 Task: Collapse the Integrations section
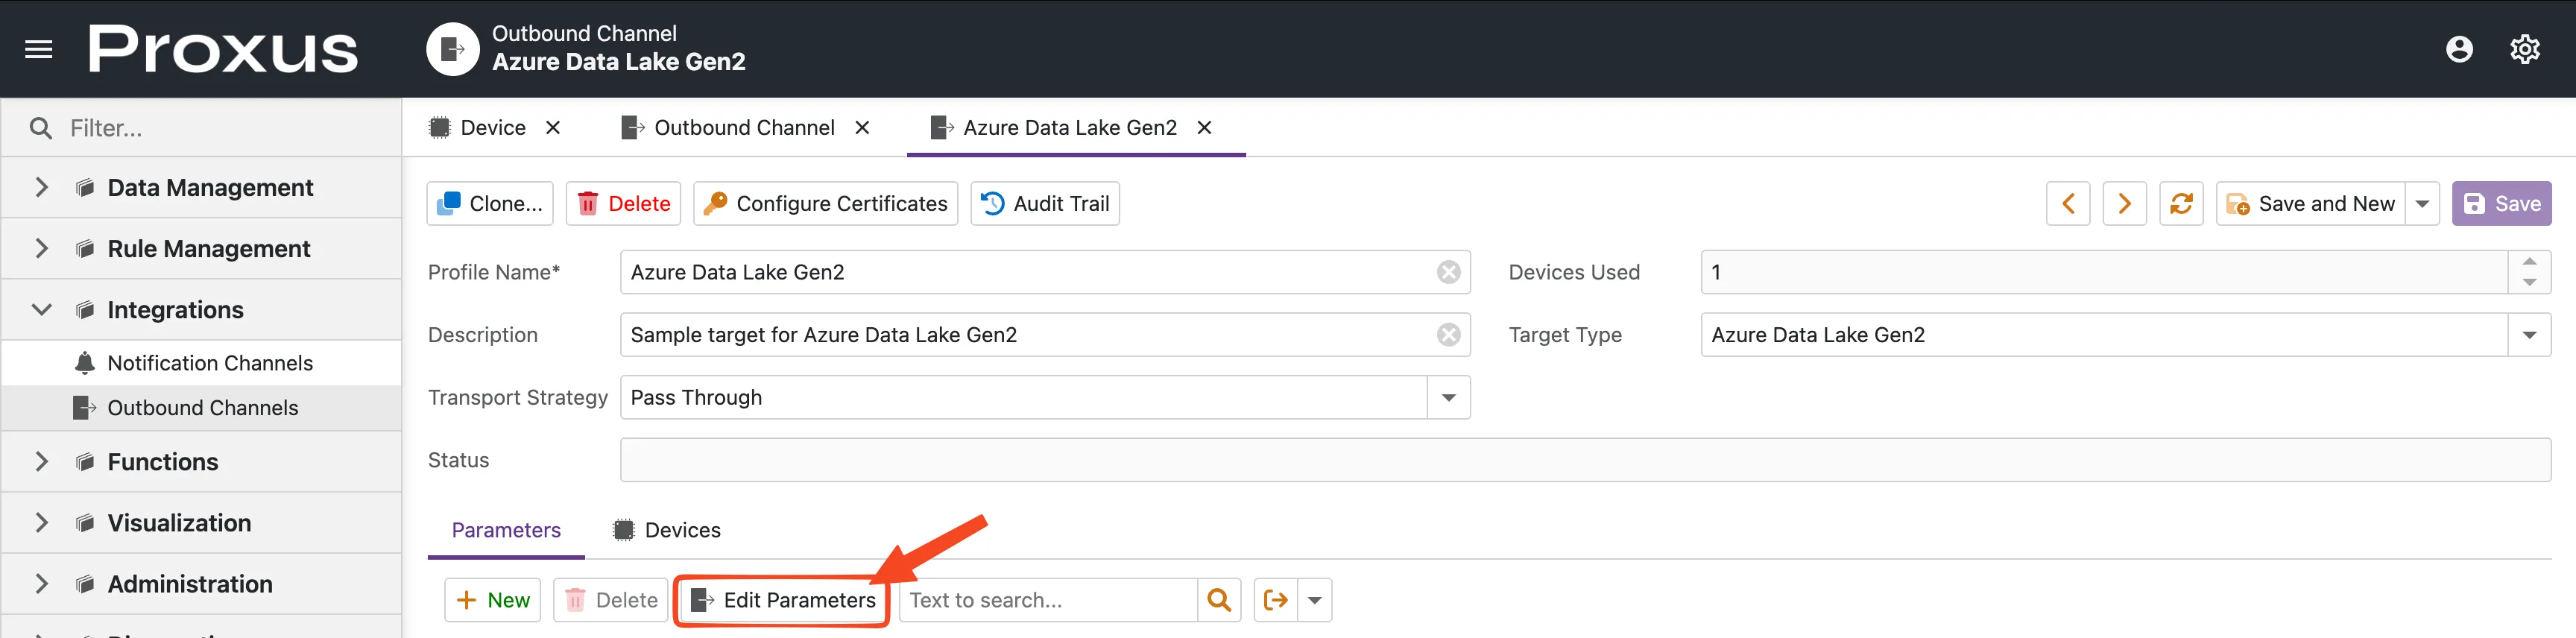pyautogui.click(x=41, y=310)
